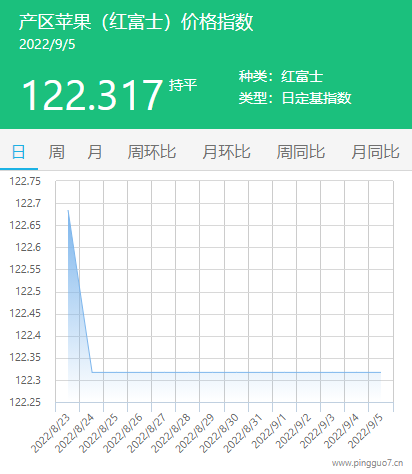
Task: Select the 周环比 tab
Action: tap(152, 152)
